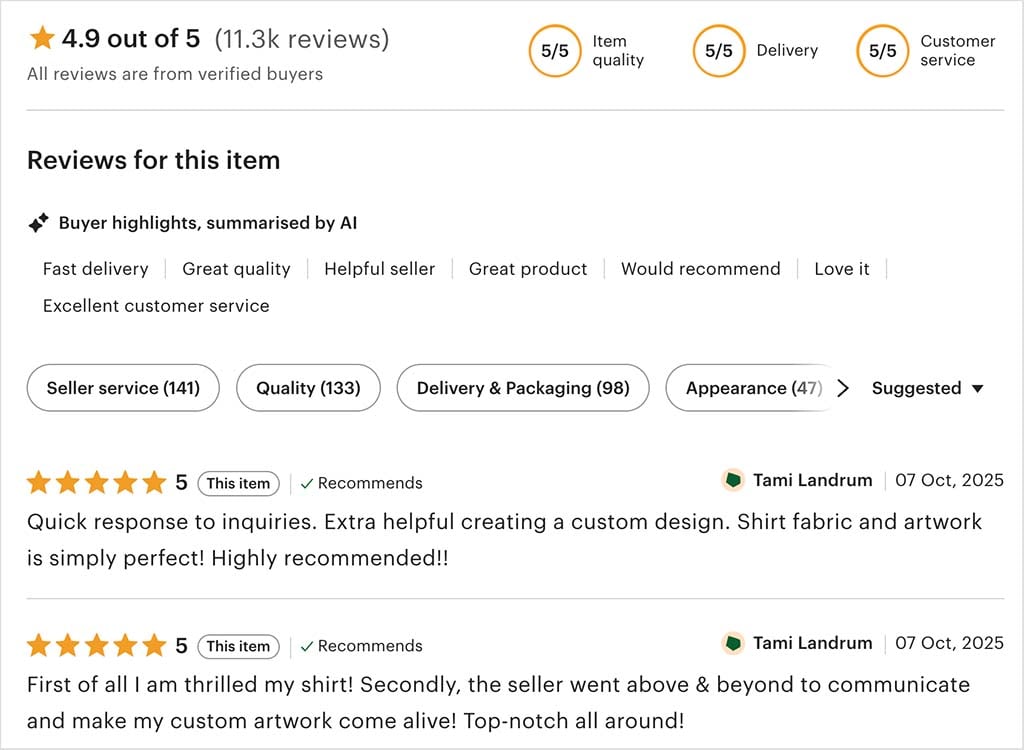Select the Appearance (47) filter chip
1024x750 pixels.
752,388
